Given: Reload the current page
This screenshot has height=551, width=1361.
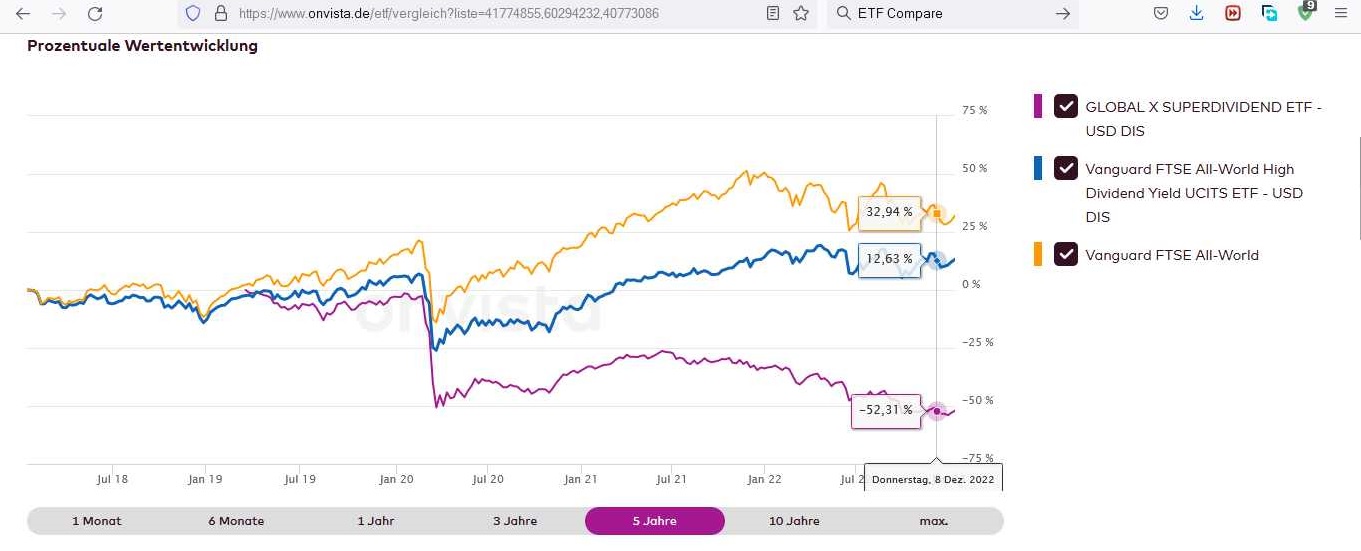Looking at the screenshot, I should [95, 14].
